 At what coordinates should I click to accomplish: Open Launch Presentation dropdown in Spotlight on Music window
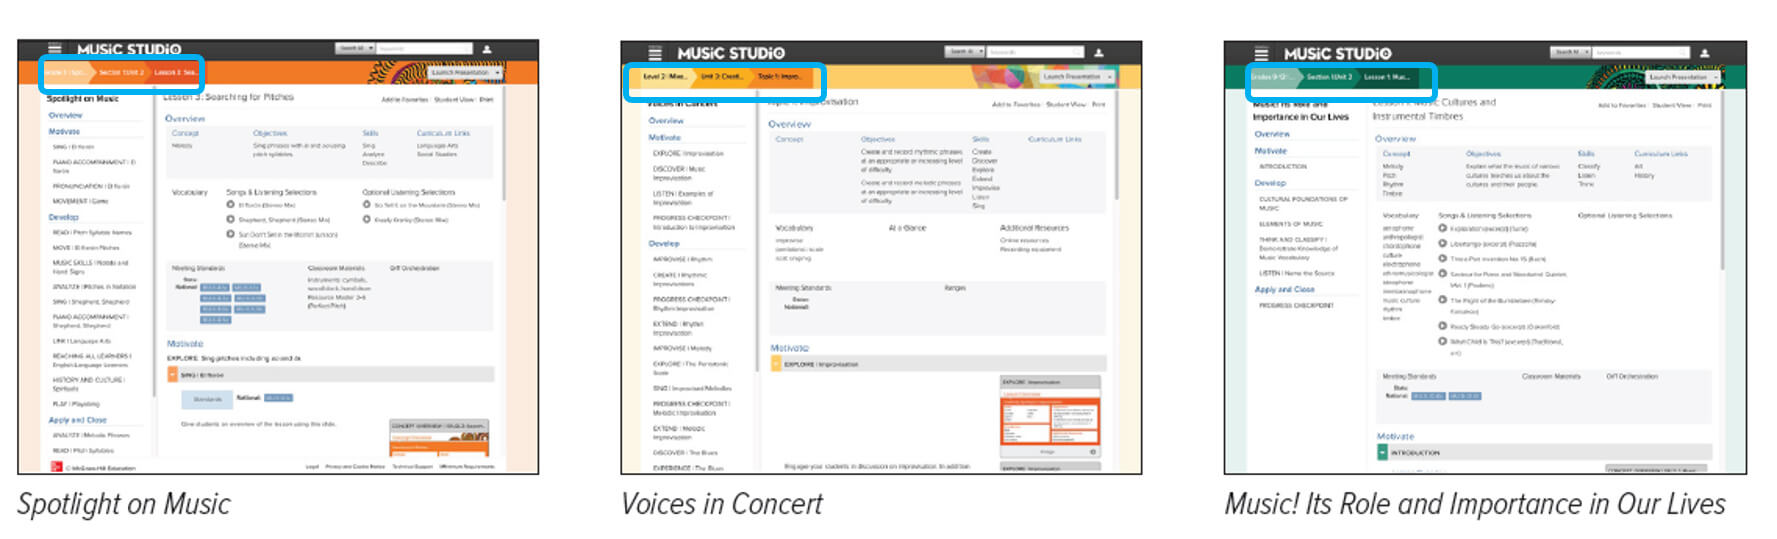(466, 73)
